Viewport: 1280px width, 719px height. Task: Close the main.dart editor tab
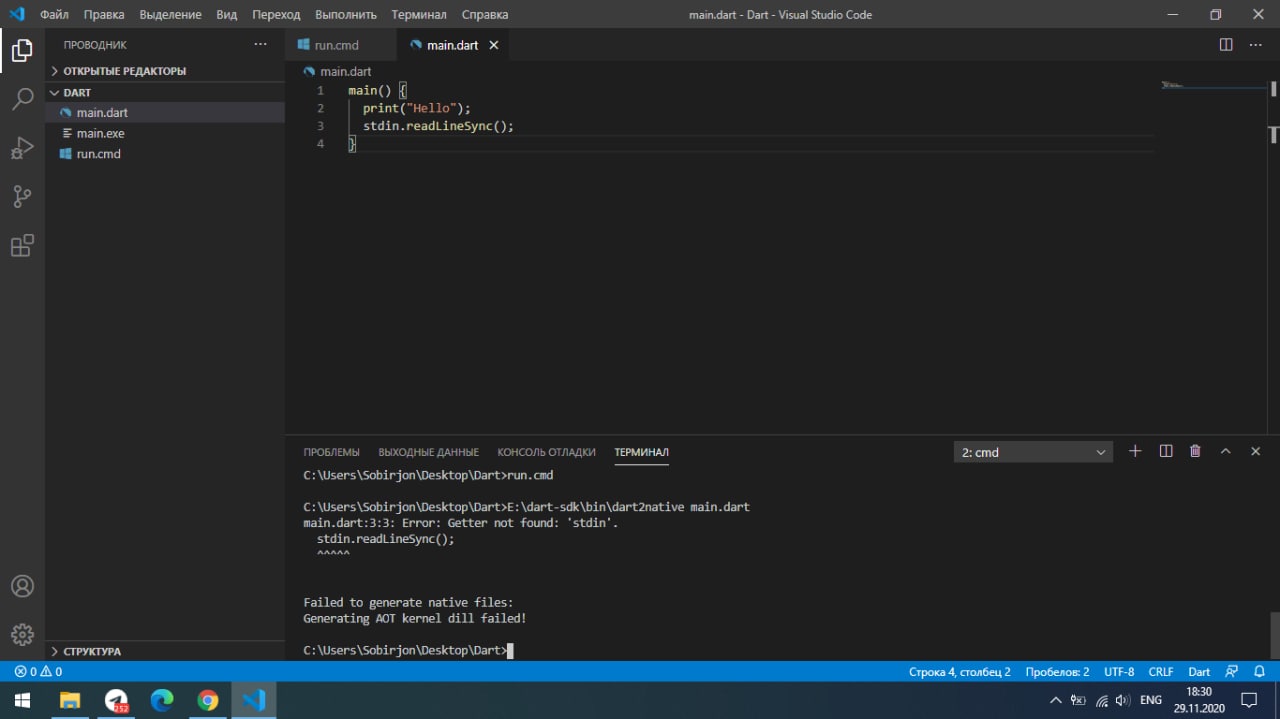point(494,45)
